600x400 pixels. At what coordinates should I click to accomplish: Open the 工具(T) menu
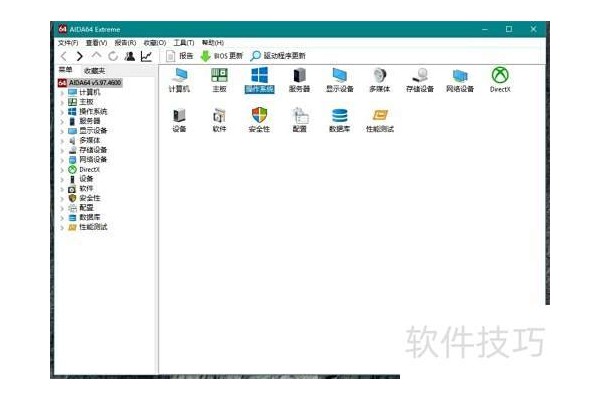point(184,42)
